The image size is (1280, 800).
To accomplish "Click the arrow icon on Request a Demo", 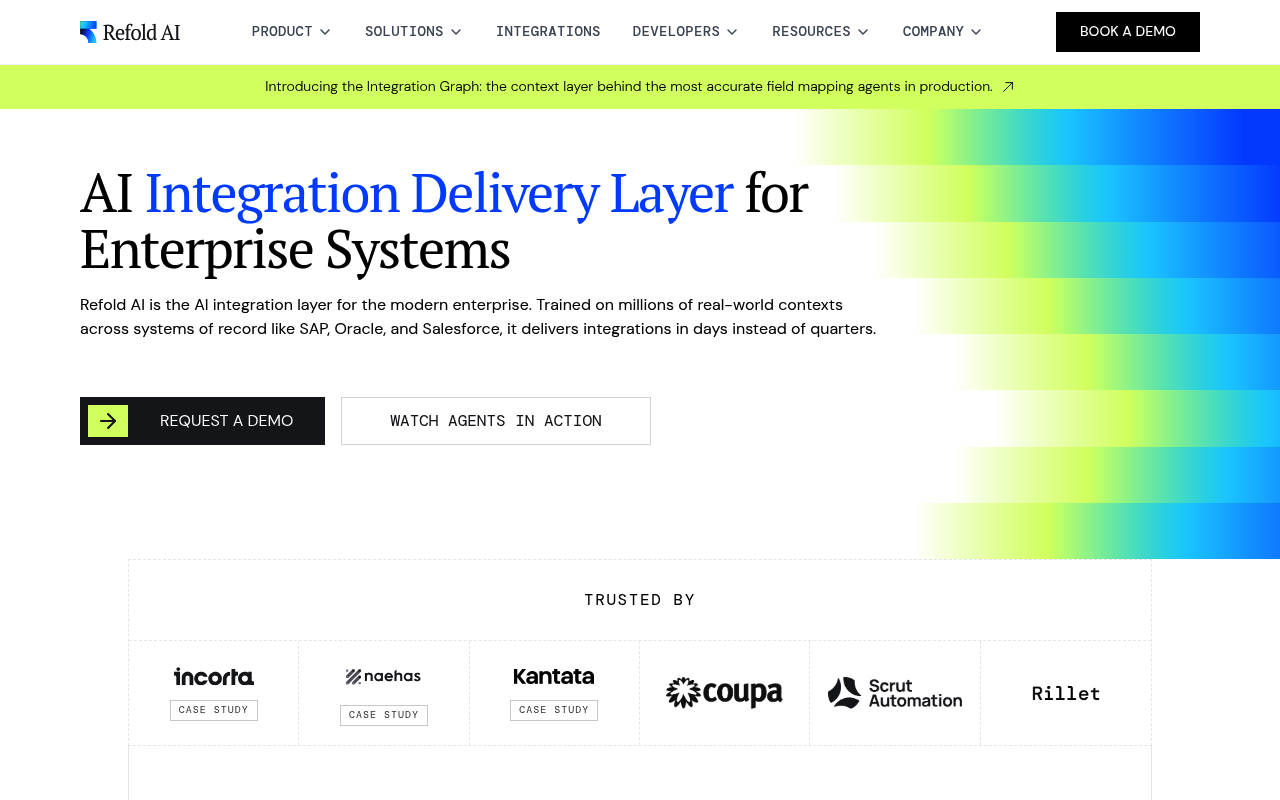I will (x=108, y=421).
